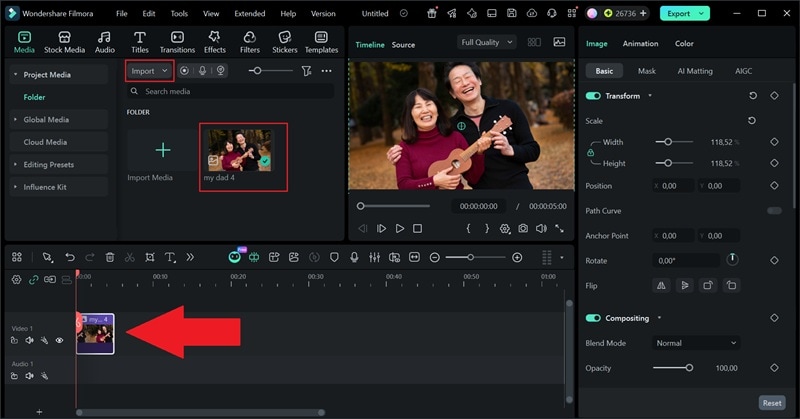This screenshot has width=800, height=419.
Task: Undo the last action
Action: point(70,257)
